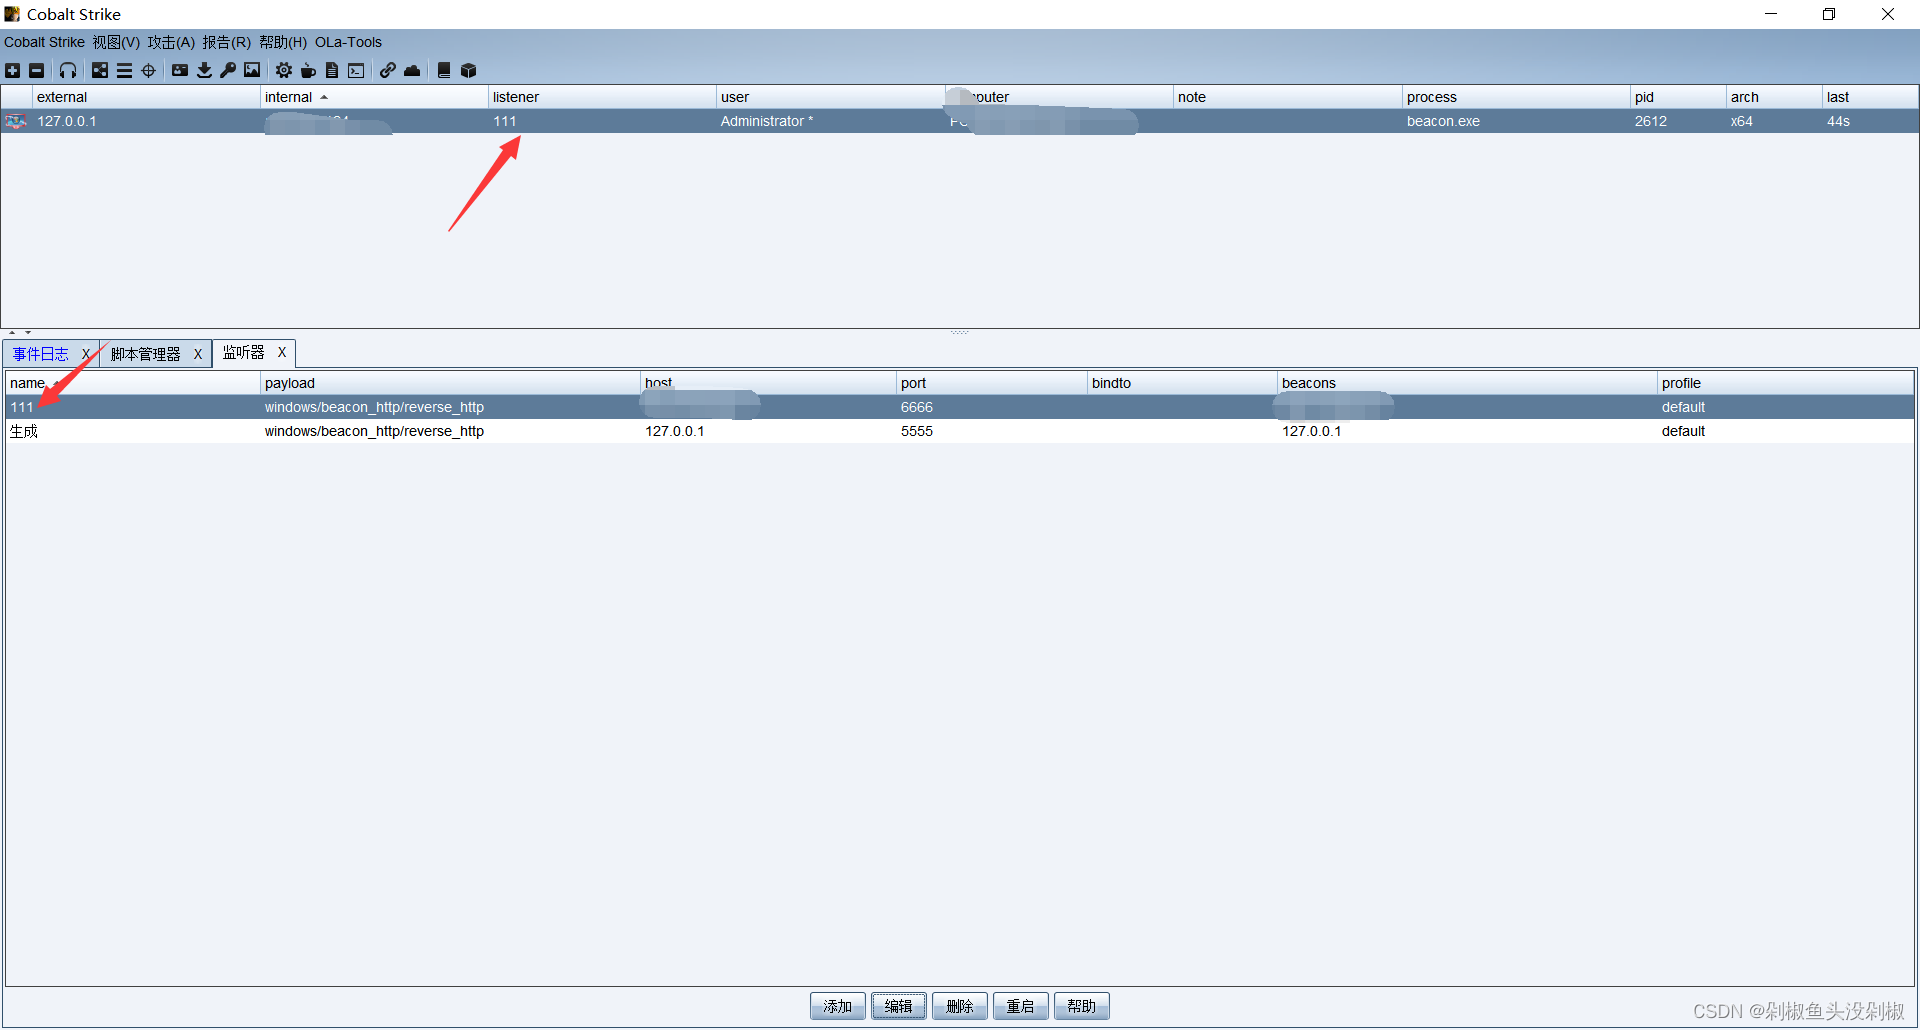The width and height of the screenshot is (1920, 1030).
Task: Close the 事件日志 tab
Action: tap(86, 354)
